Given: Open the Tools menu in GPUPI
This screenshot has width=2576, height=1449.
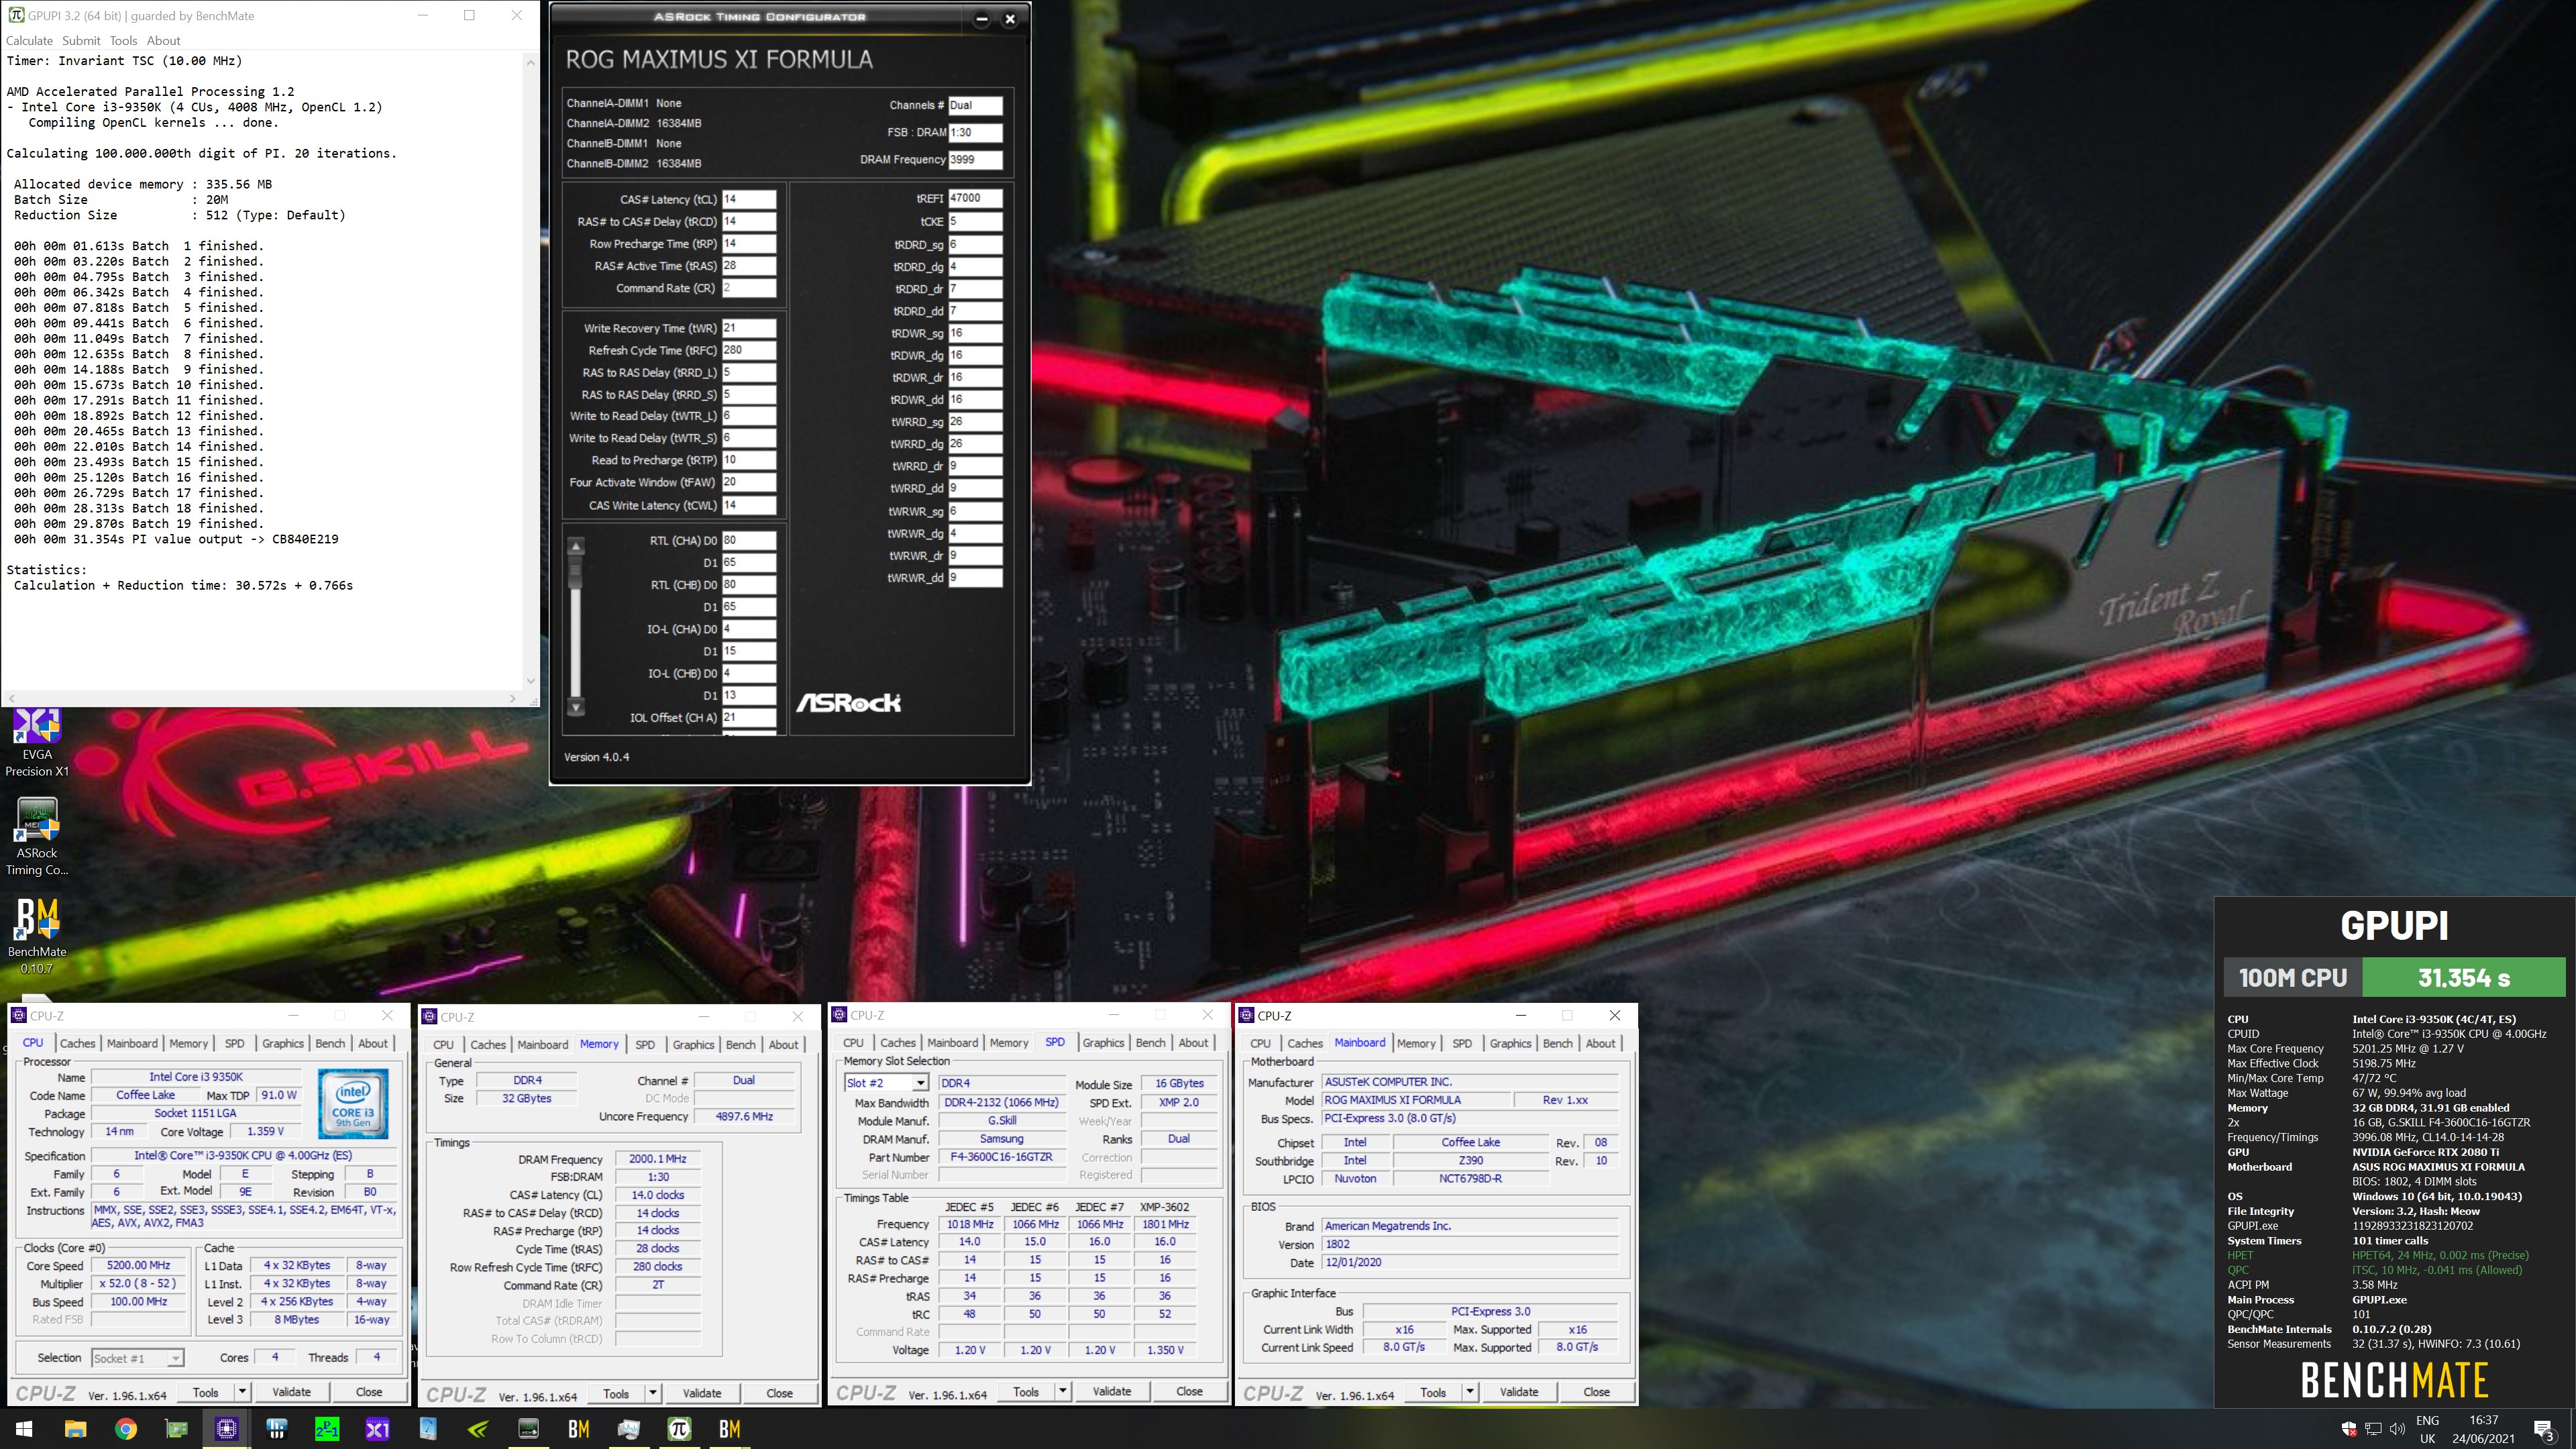Looking at the screenshot, I should (123, 41).
